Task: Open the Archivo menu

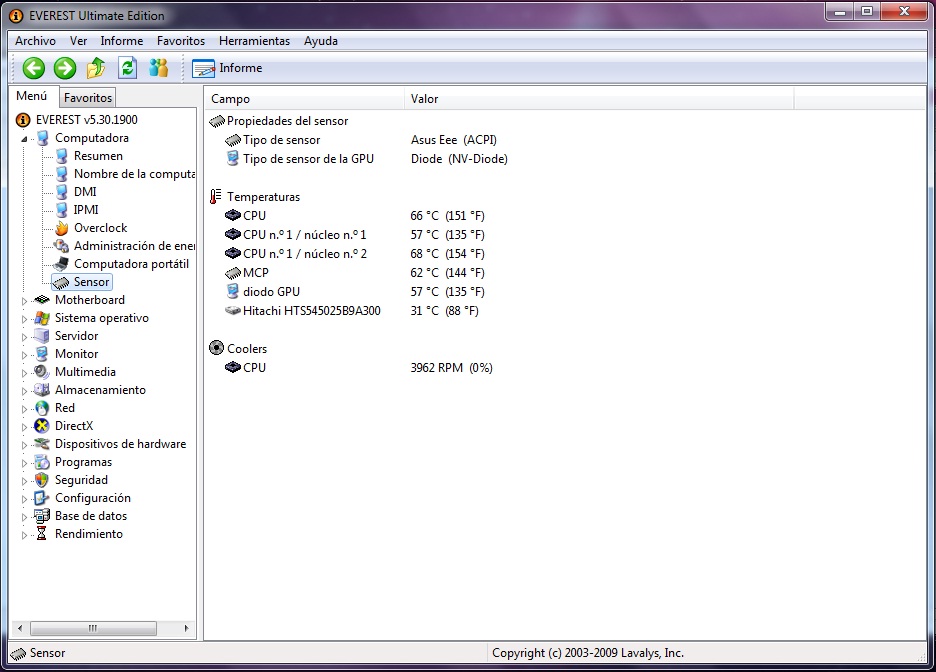Action: (35, 41)
